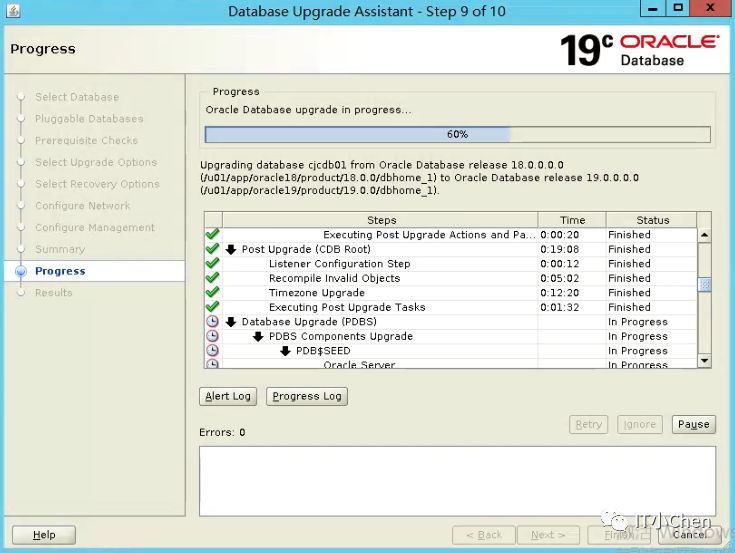This screenshot has height=553, width=735.
Task: Open the Progress Log
Action: coord(307,396)
